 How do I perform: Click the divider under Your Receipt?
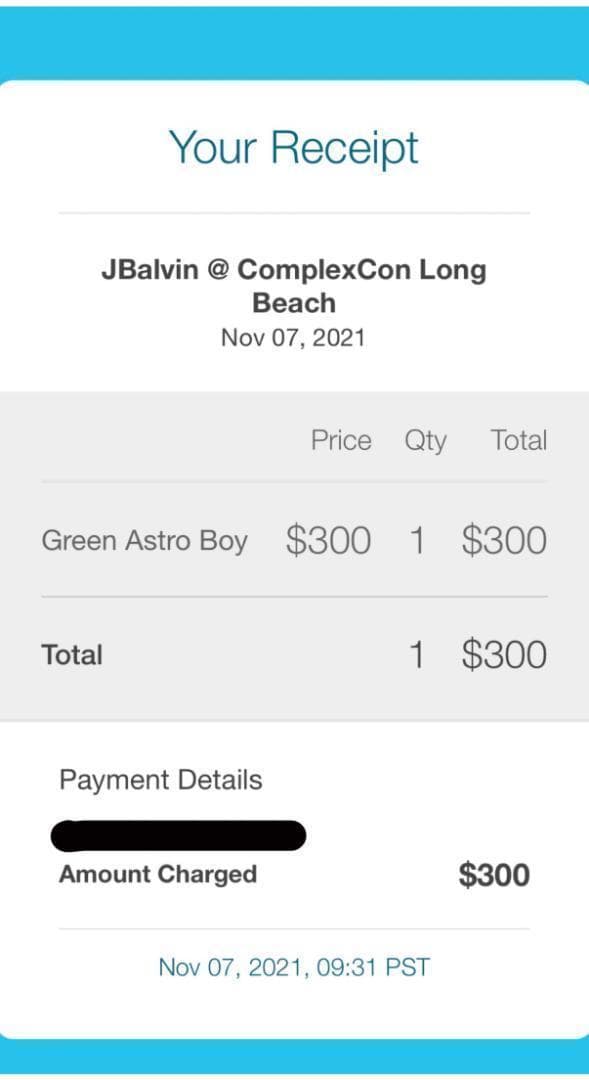[x=294, y=211]
